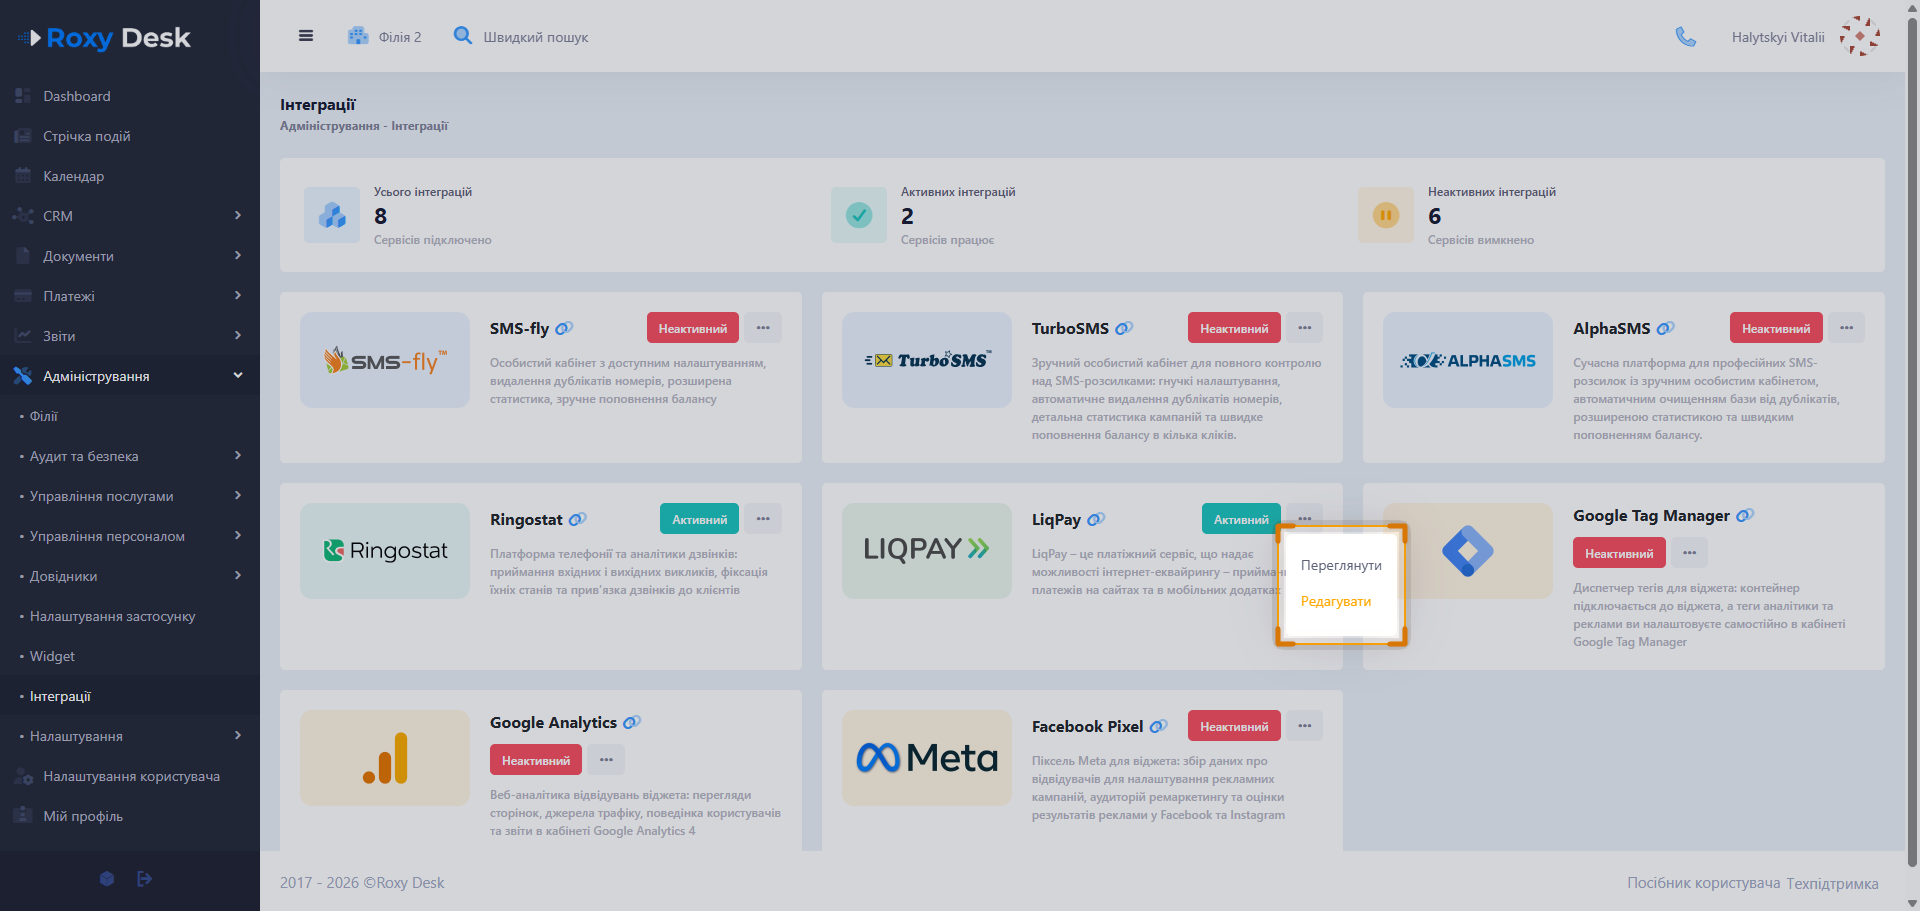Open the SMS-fly external link icon
Viewport: 1920px width, 911px height.
click(x=564, y=328)
